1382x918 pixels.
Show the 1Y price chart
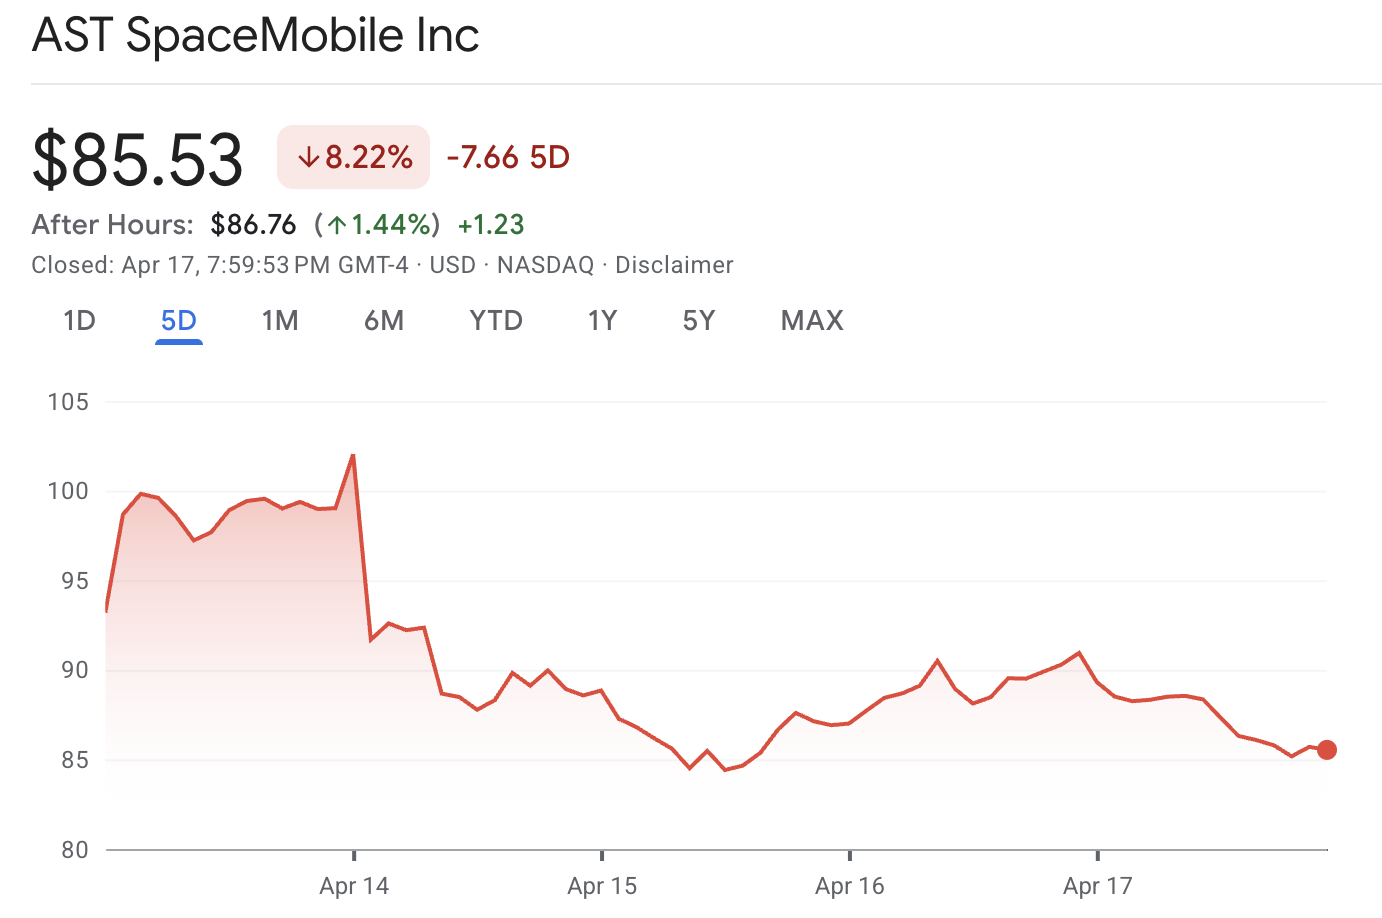pos(602,321)
